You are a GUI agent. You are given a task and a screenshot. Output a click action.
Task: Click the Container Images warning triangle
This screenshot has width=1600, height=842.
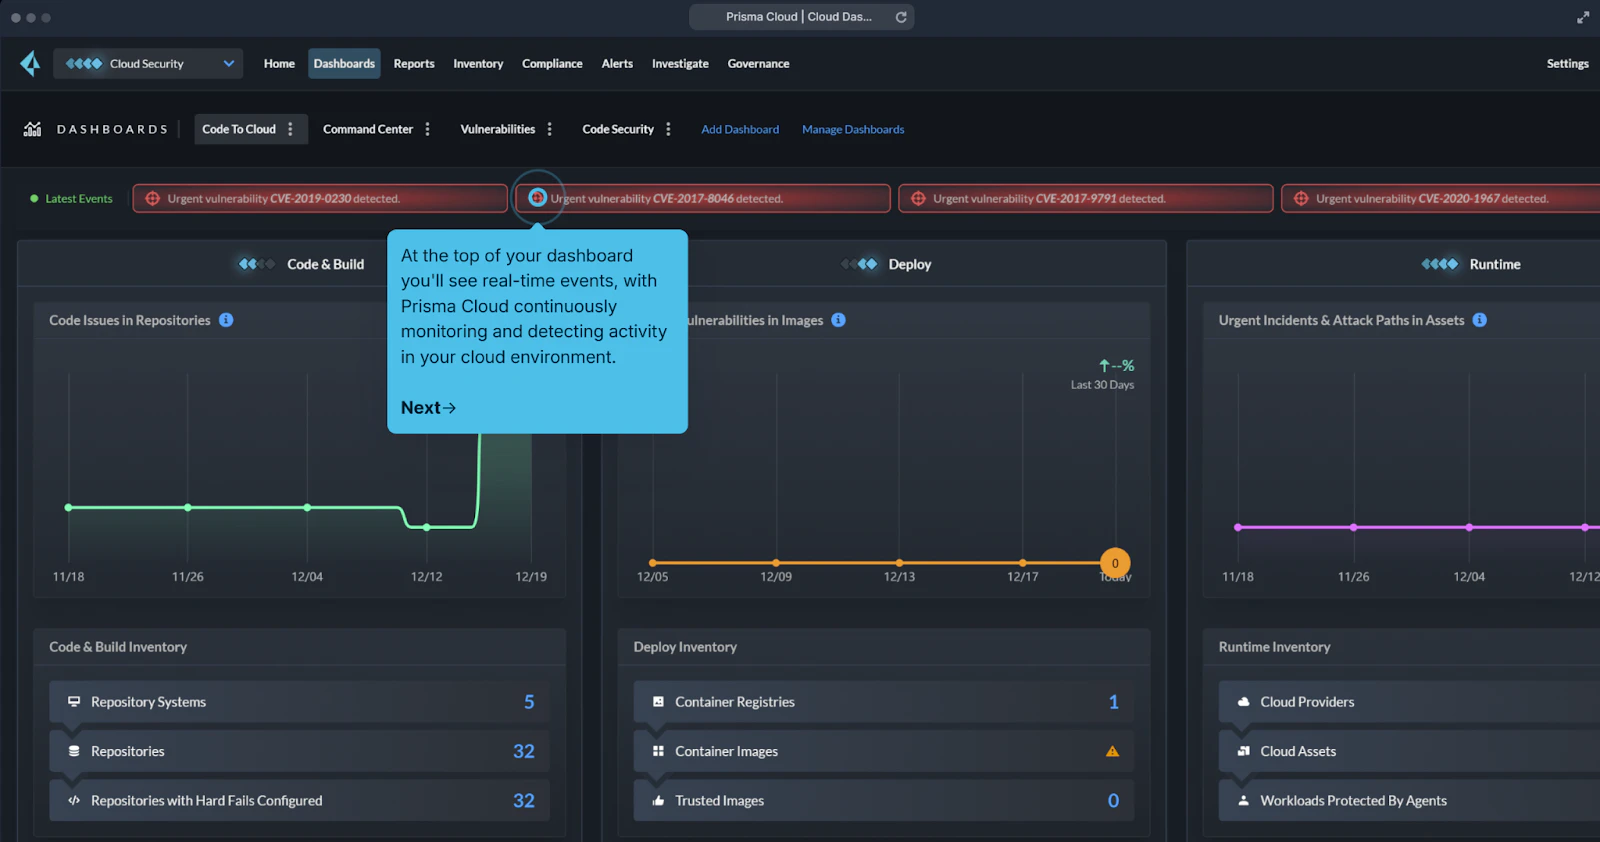point(1112,751)
